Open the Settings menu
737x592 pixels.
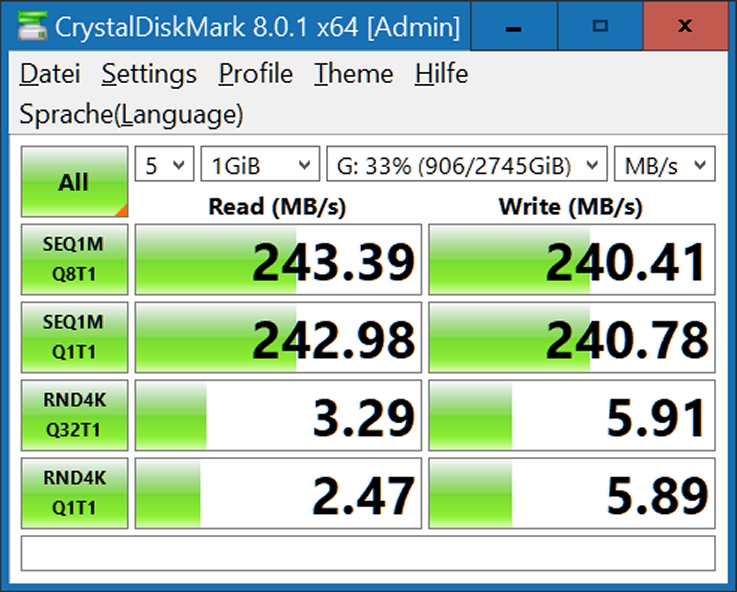[149, 74]
